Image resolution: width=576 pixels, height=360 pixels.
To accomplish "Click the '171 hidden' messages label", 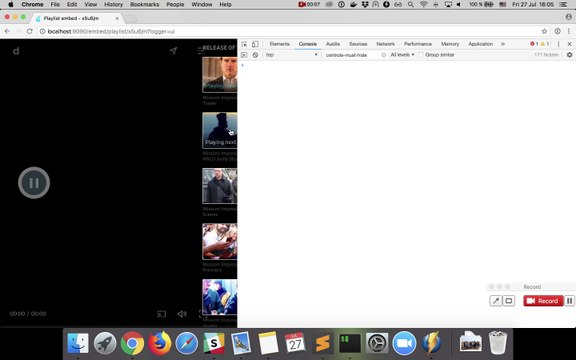I will (x=546, y=55).
